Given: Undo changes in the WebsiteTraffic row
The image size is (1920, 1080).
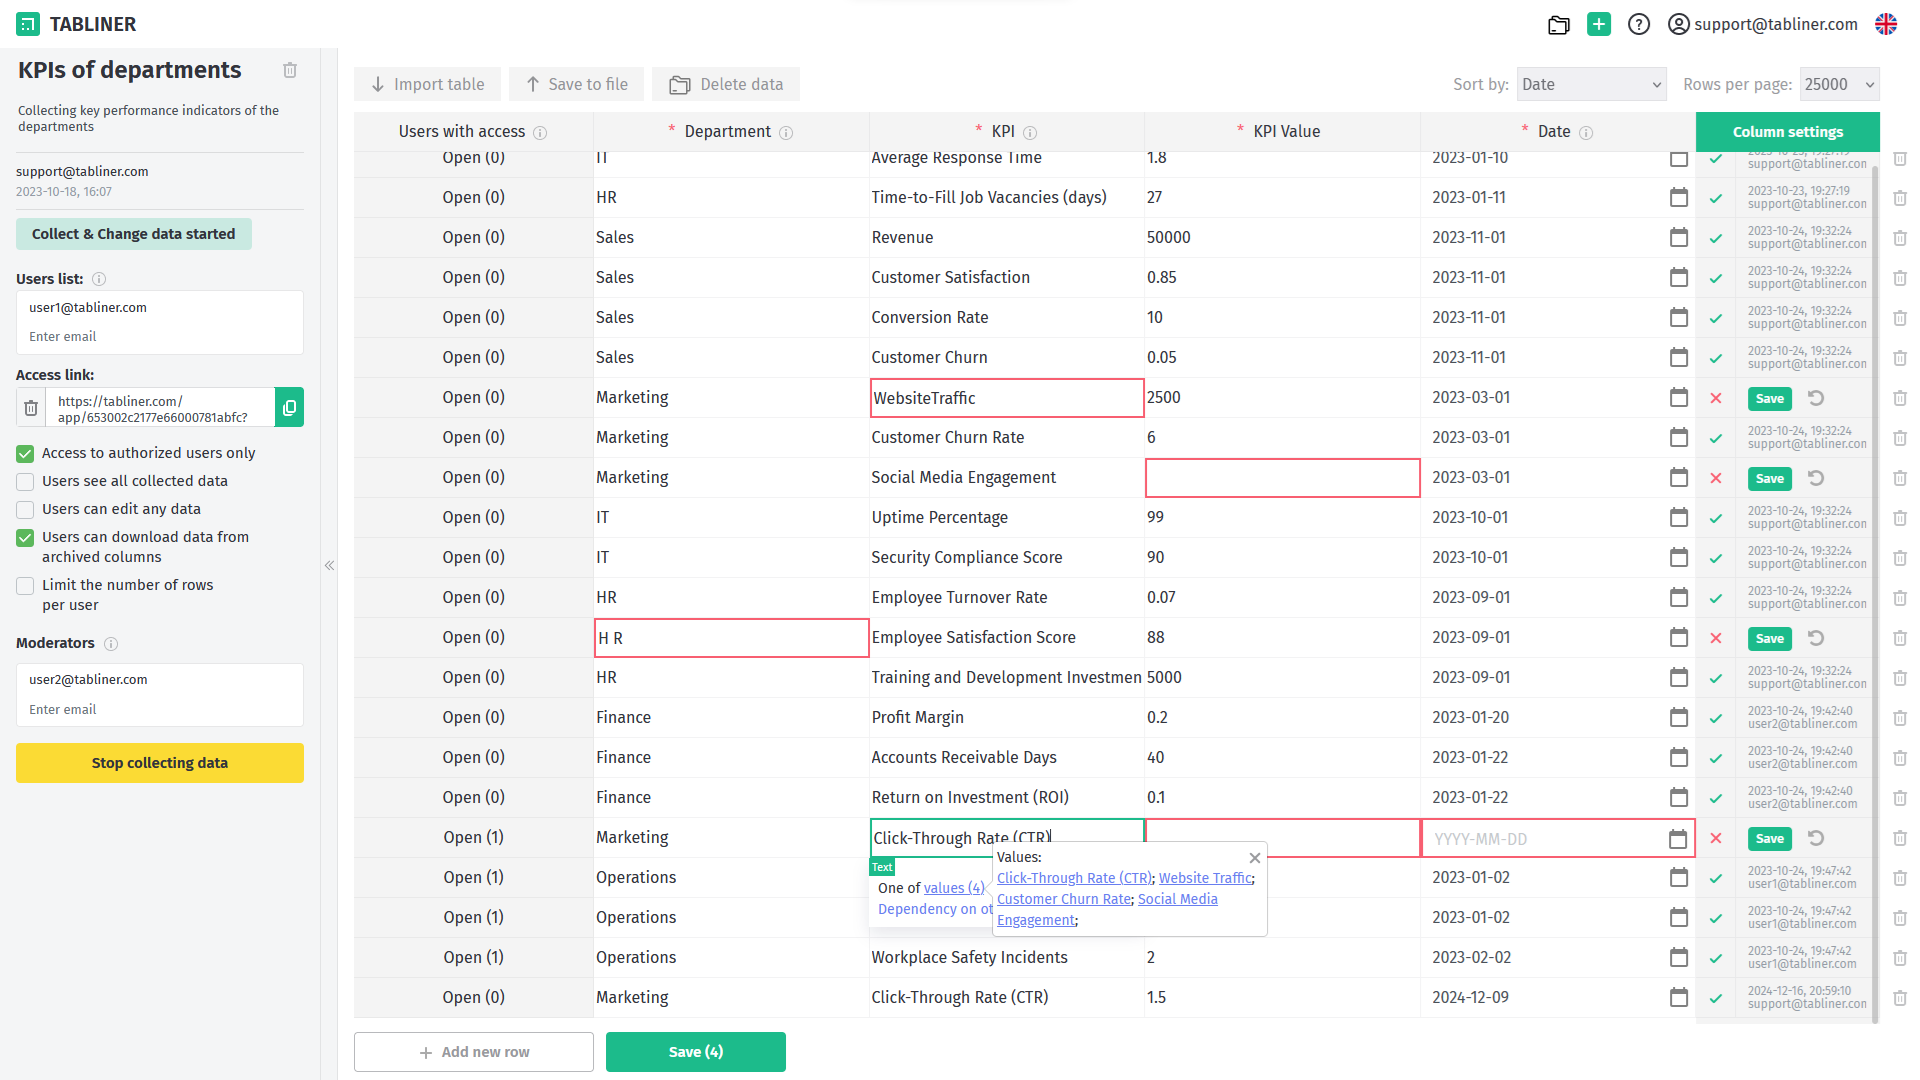Looking at the screenshot, I should 1816,398.
